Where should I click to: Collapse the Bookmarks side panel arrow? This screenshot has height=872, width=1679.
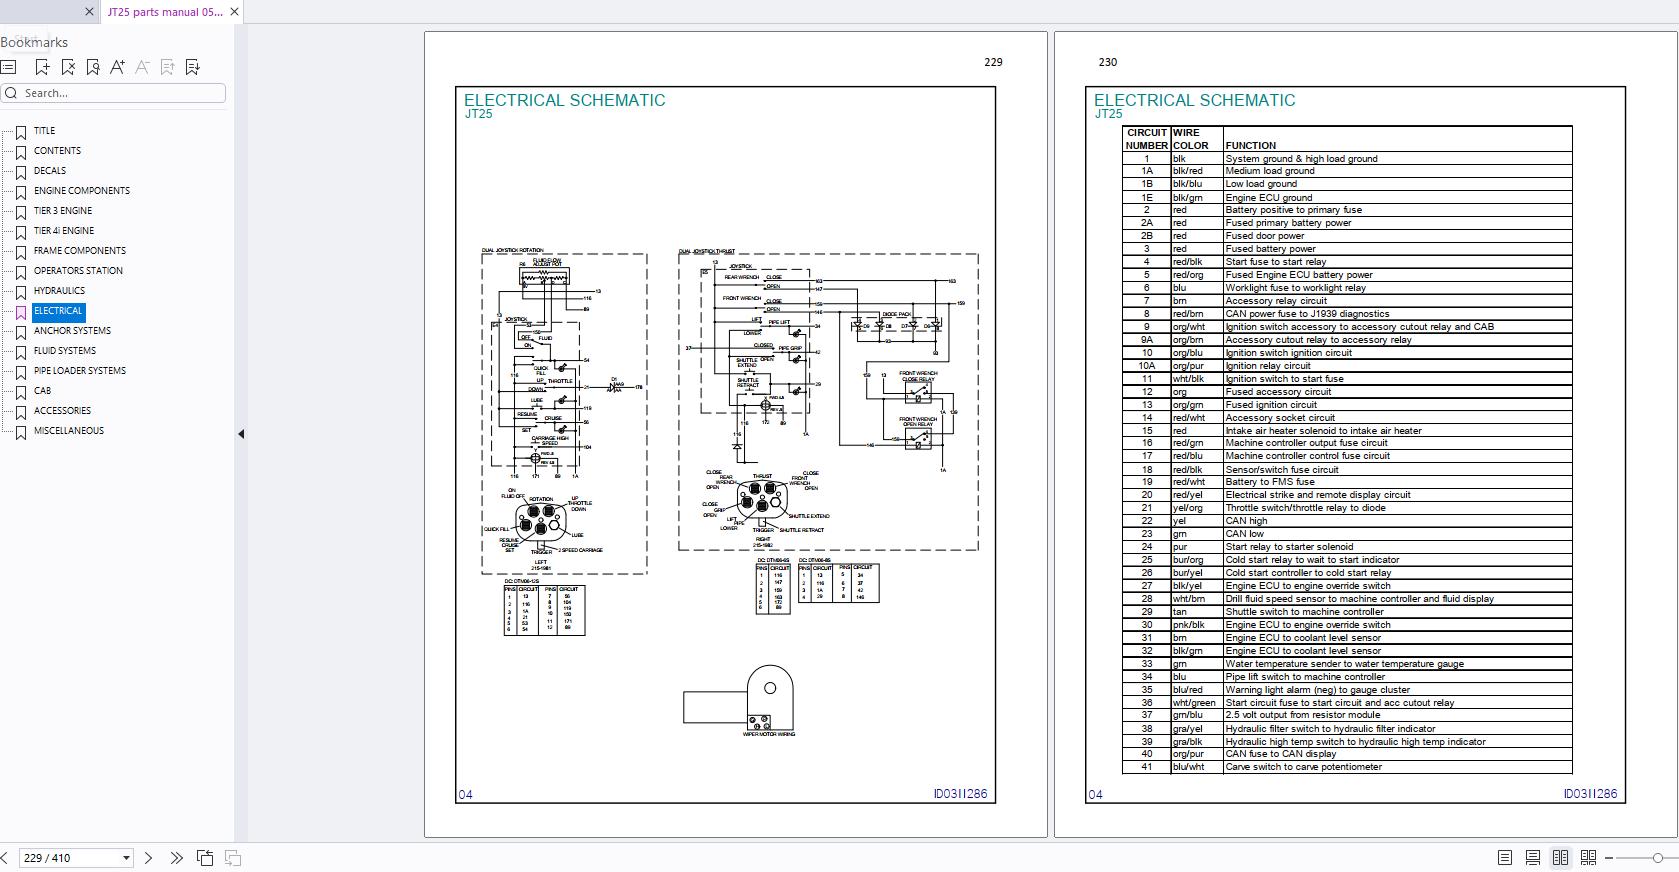241,434
